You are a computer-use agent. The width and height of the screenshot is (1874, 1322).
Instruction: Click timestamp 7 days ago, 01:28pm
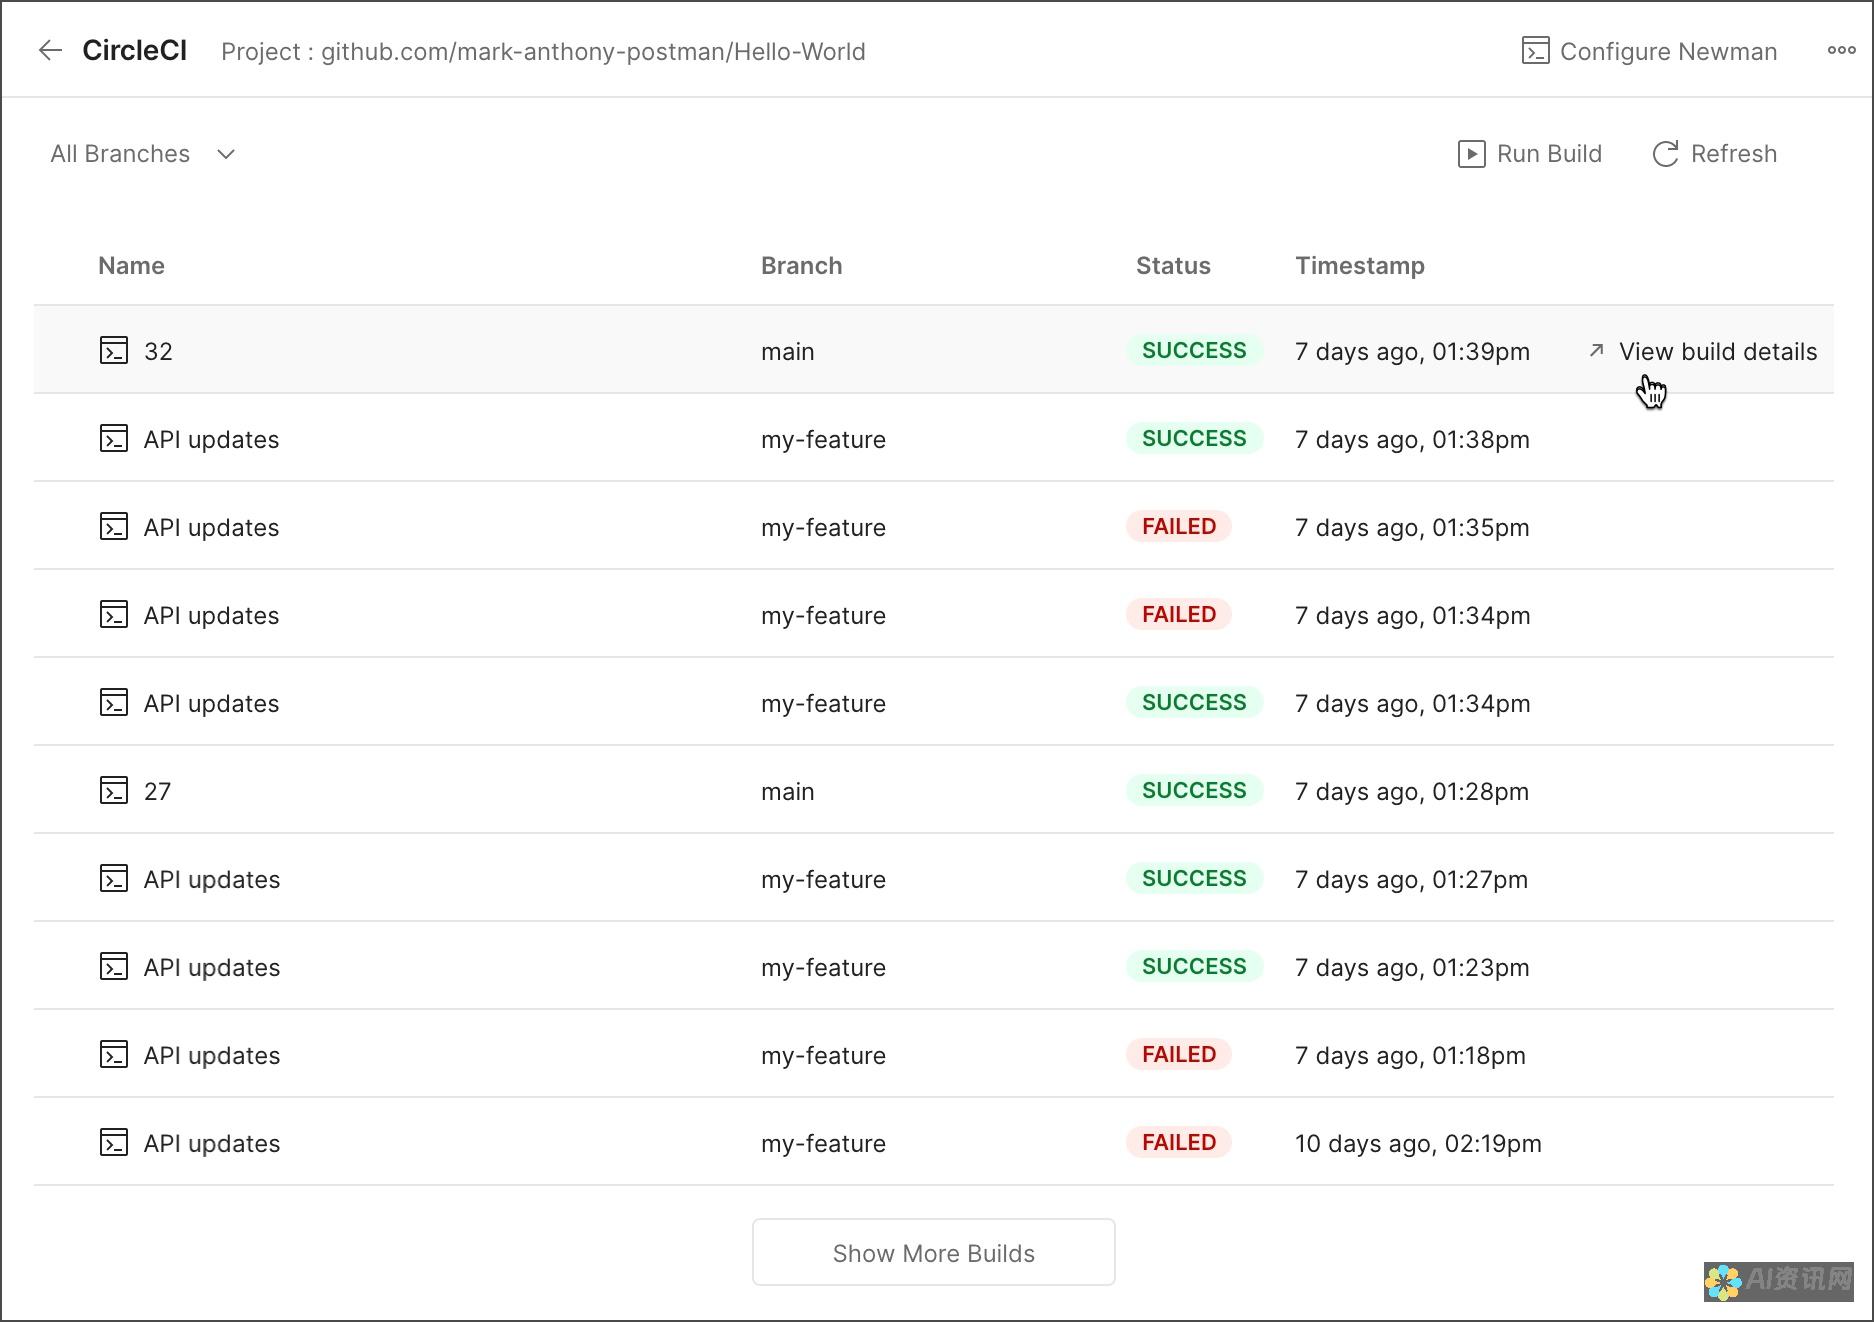(x=1412, y=791)
